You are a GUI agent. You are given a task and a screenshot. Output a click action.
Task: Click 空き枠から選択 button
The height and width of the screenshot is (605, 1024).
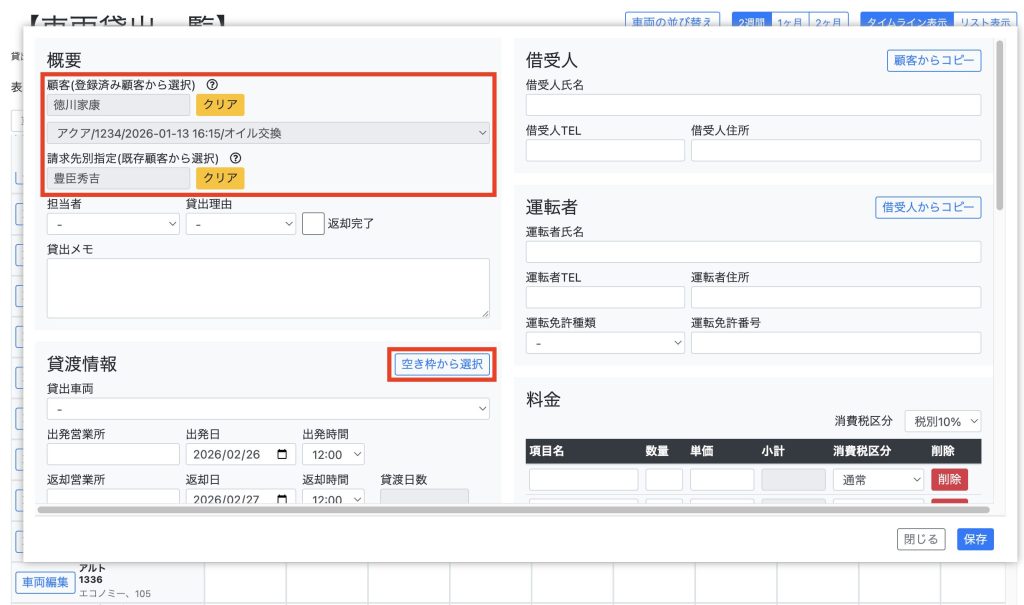(x=441, y=365)
